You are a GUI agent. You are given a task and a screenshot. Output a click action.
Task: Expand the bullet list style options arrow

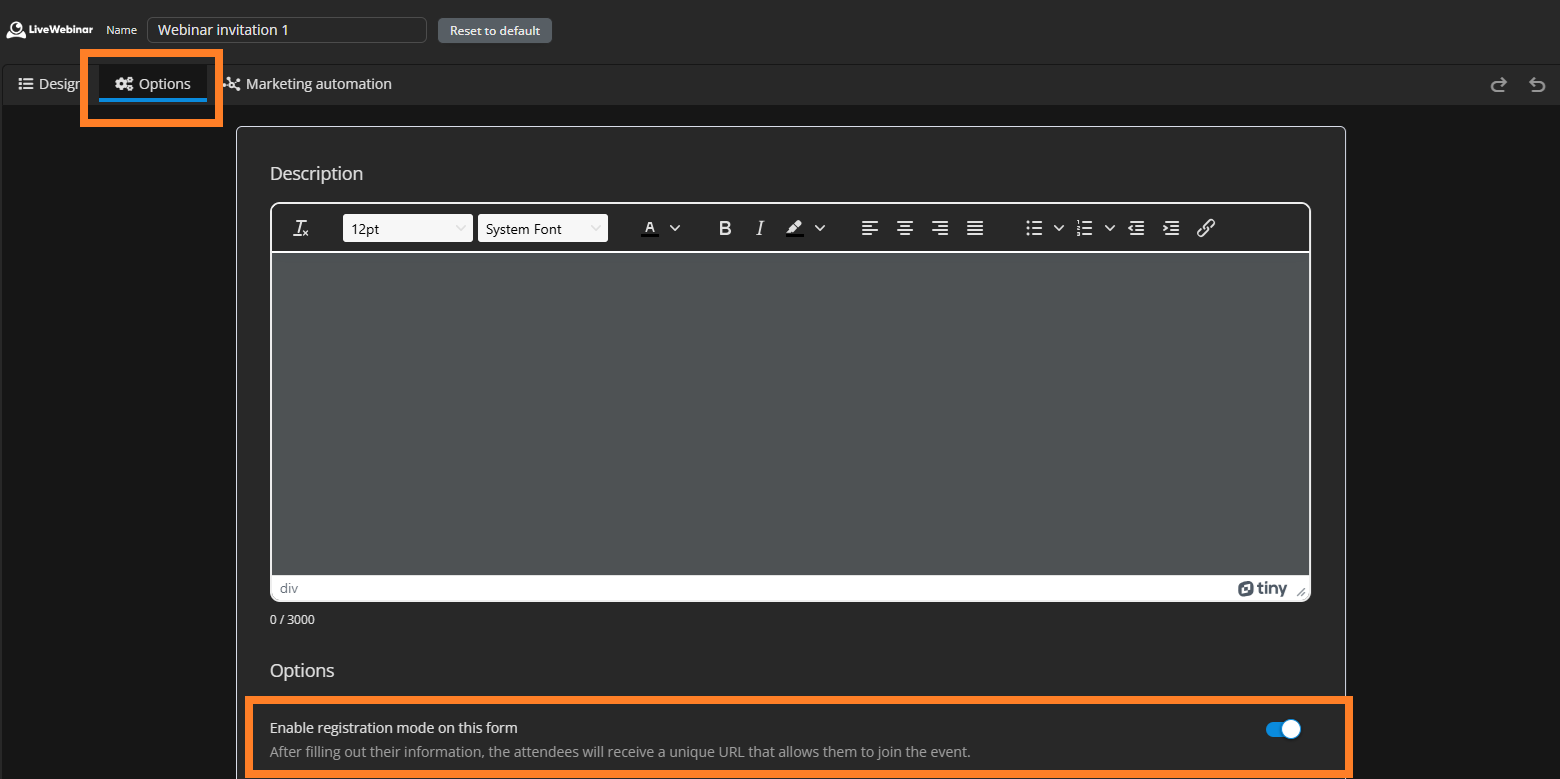point(1059,229)
